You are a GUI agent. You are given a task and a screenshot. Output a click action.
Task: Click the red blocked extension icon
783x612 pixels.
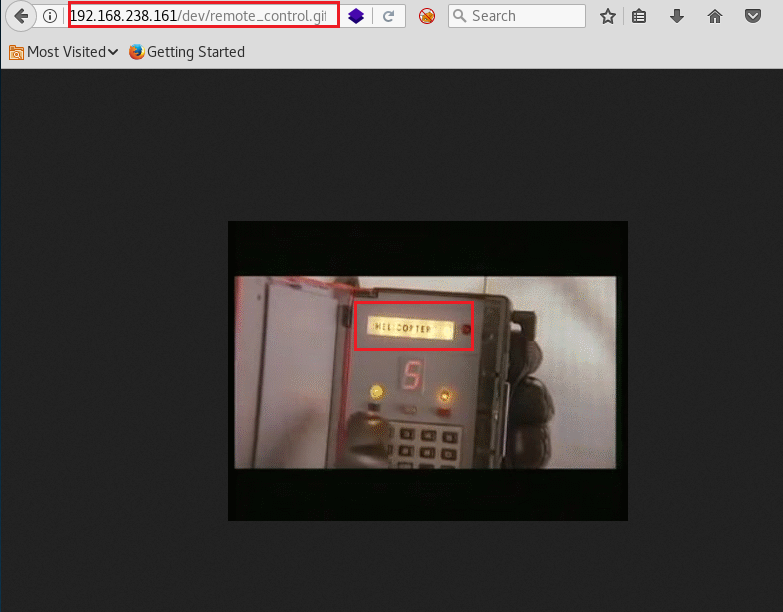pos(426,16)
